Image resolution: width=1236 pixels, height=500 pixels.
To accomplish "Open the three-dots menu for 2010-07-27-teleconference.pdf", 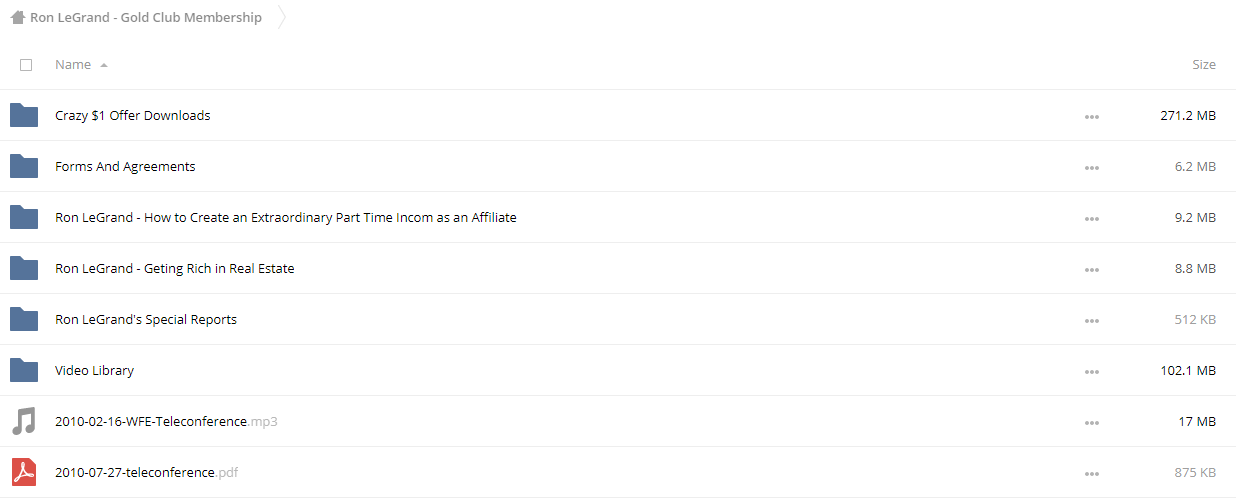I will pyautogui.click(x=1091, y=474).
